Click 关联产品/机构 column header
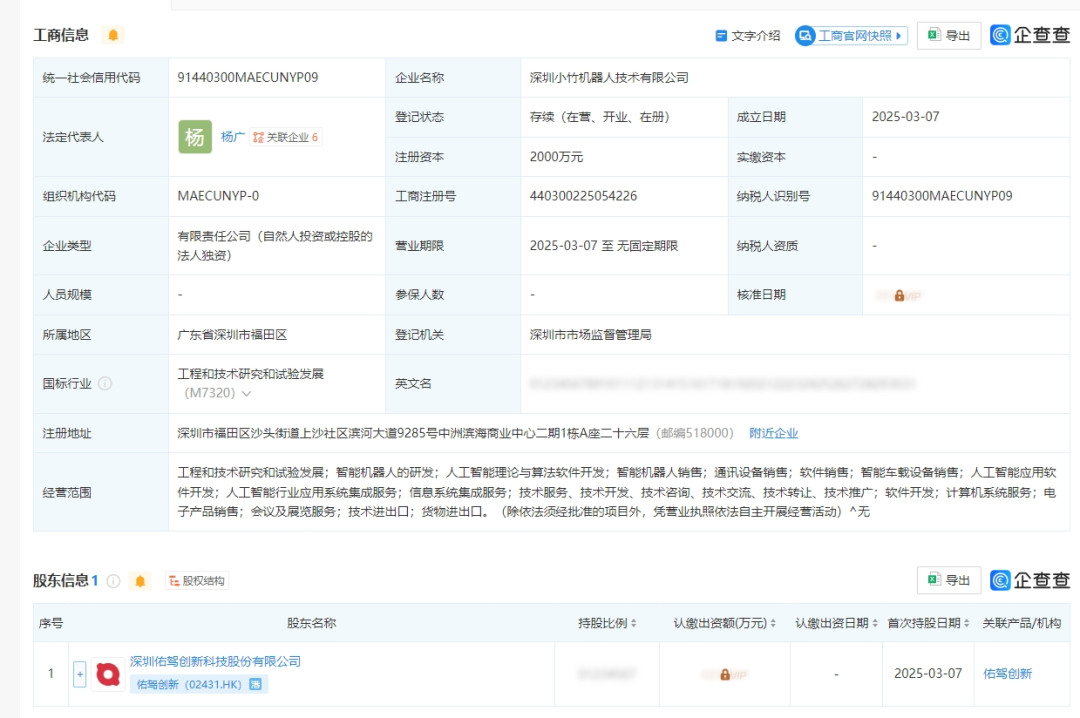 (x=1021, y=624)
